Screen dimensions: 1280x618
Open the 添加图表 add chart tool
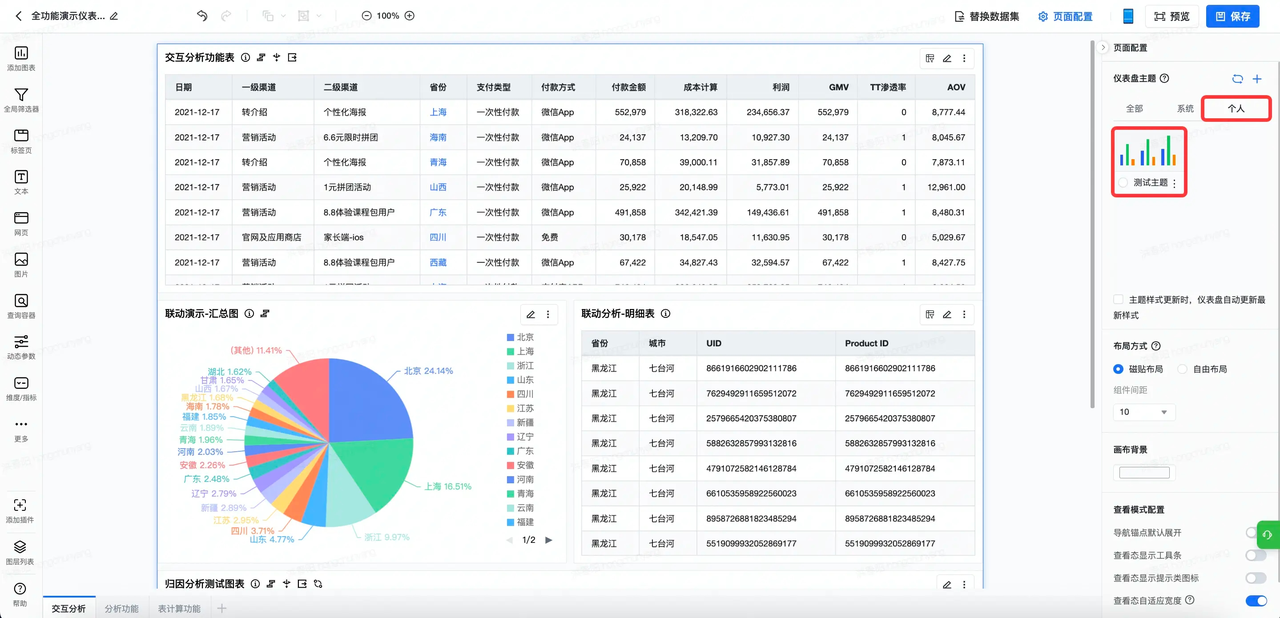coord(21,58)
